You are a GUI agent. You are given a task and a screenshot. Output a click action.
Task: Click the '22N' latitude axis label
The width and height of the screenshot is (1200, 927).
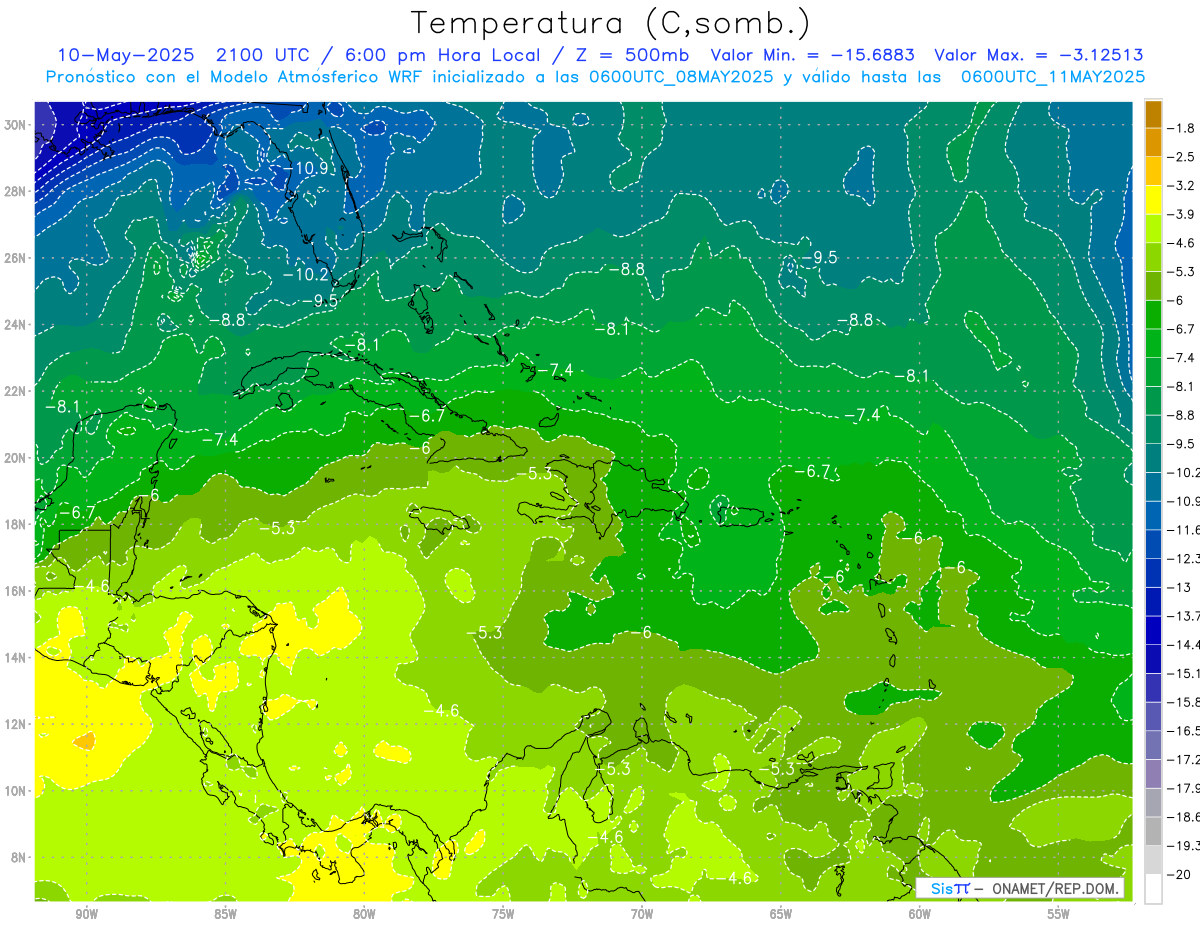15,391
